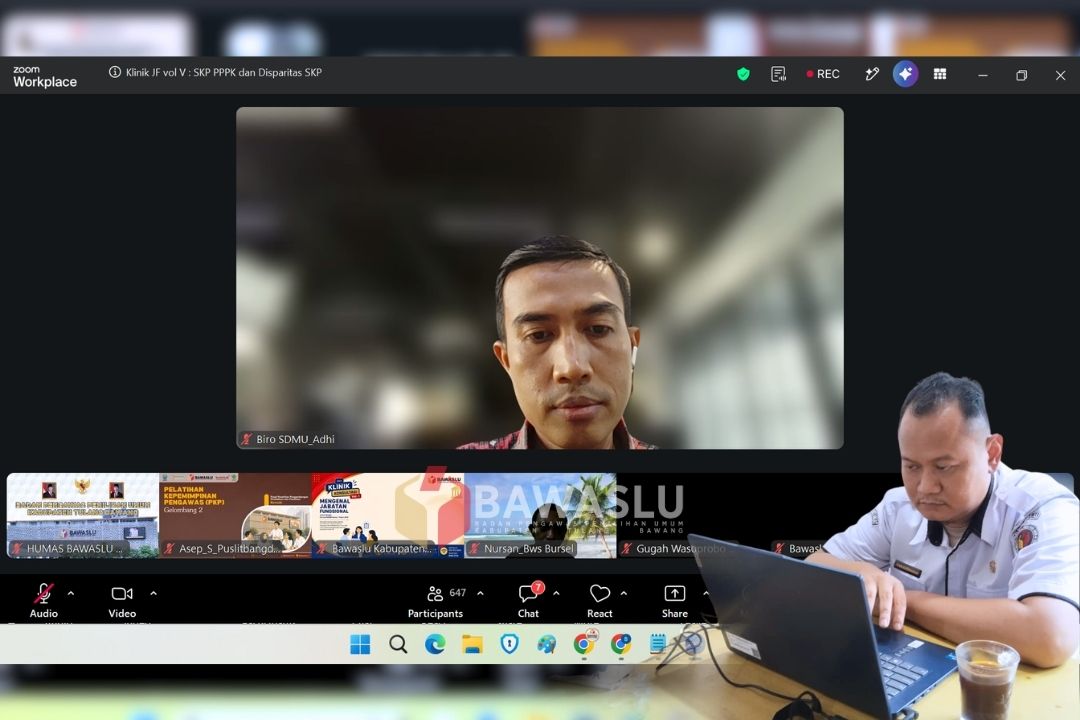Image resolution: width=1080 pixels, height=720 pixels.
Task: Change layout with the grid view icon
Action: (x=939, y=74)
